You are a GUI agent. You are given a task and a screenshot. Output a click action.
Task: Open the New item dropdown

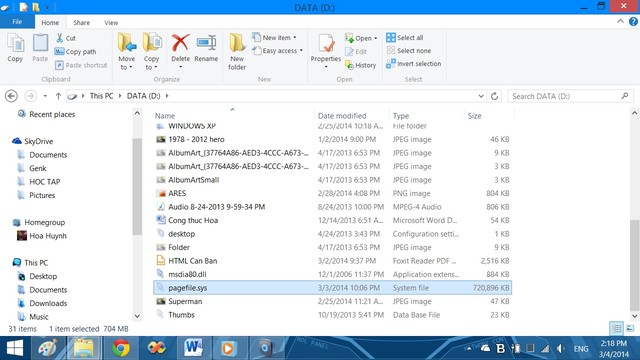274,38
